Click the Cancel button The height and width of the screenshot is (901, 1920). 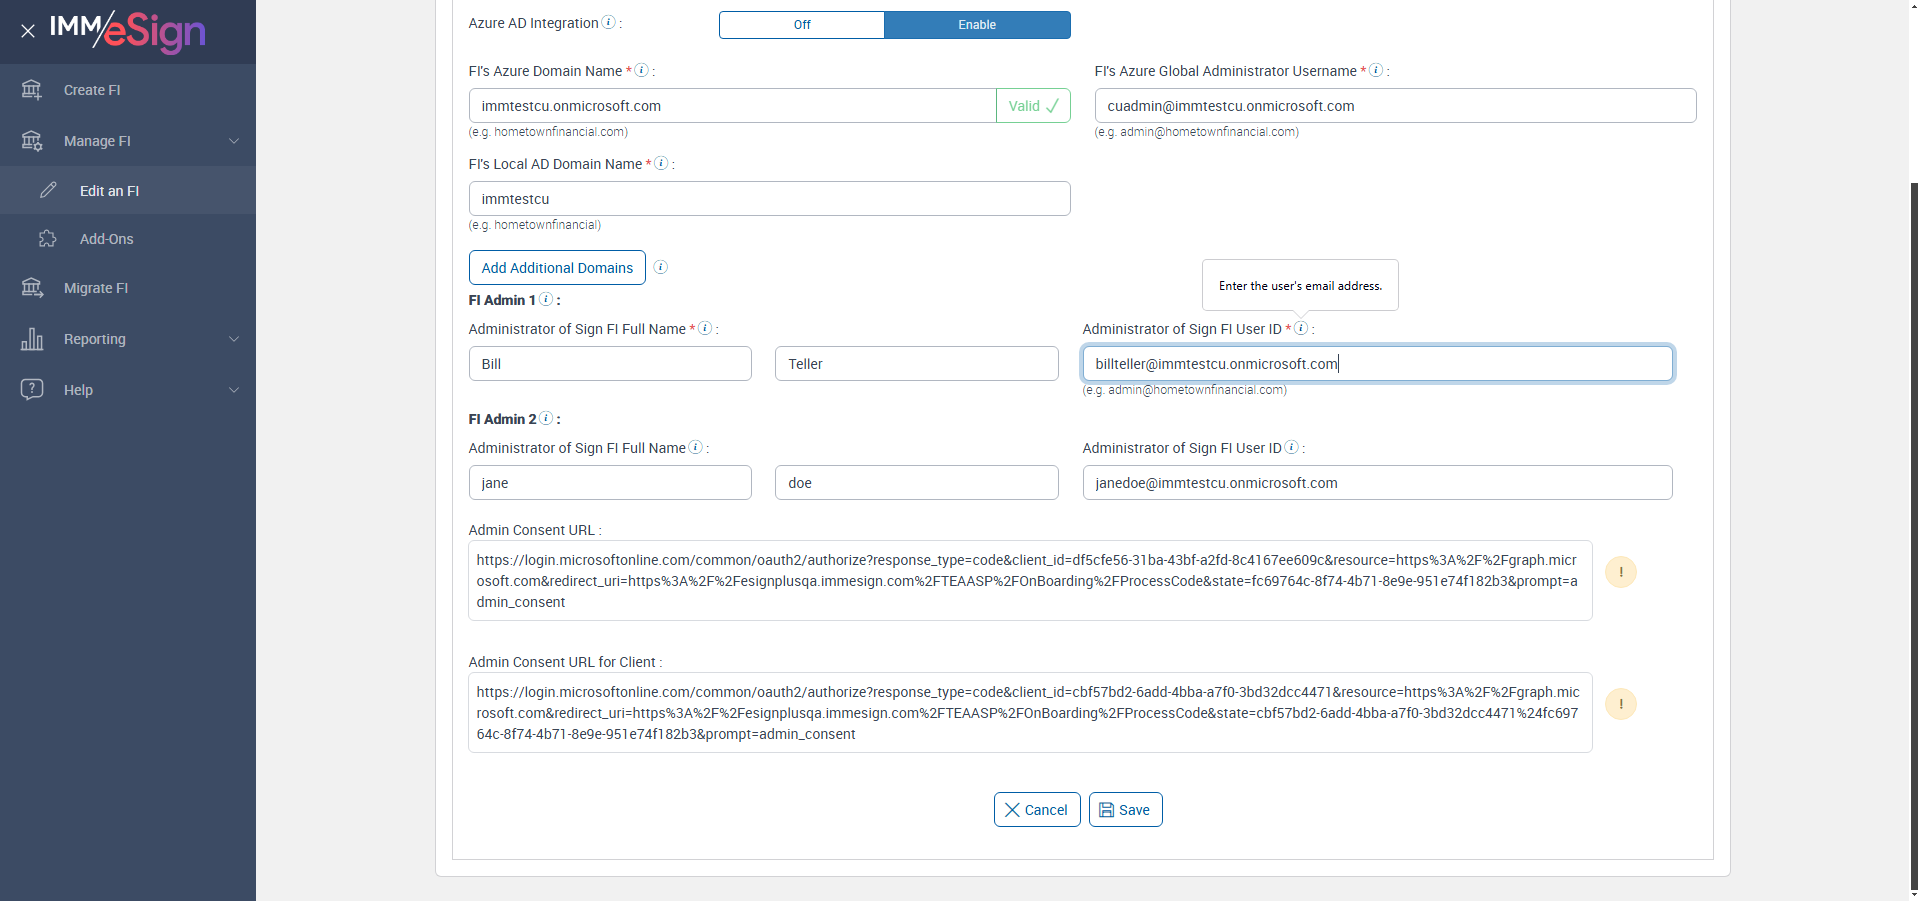(1037, 810)
